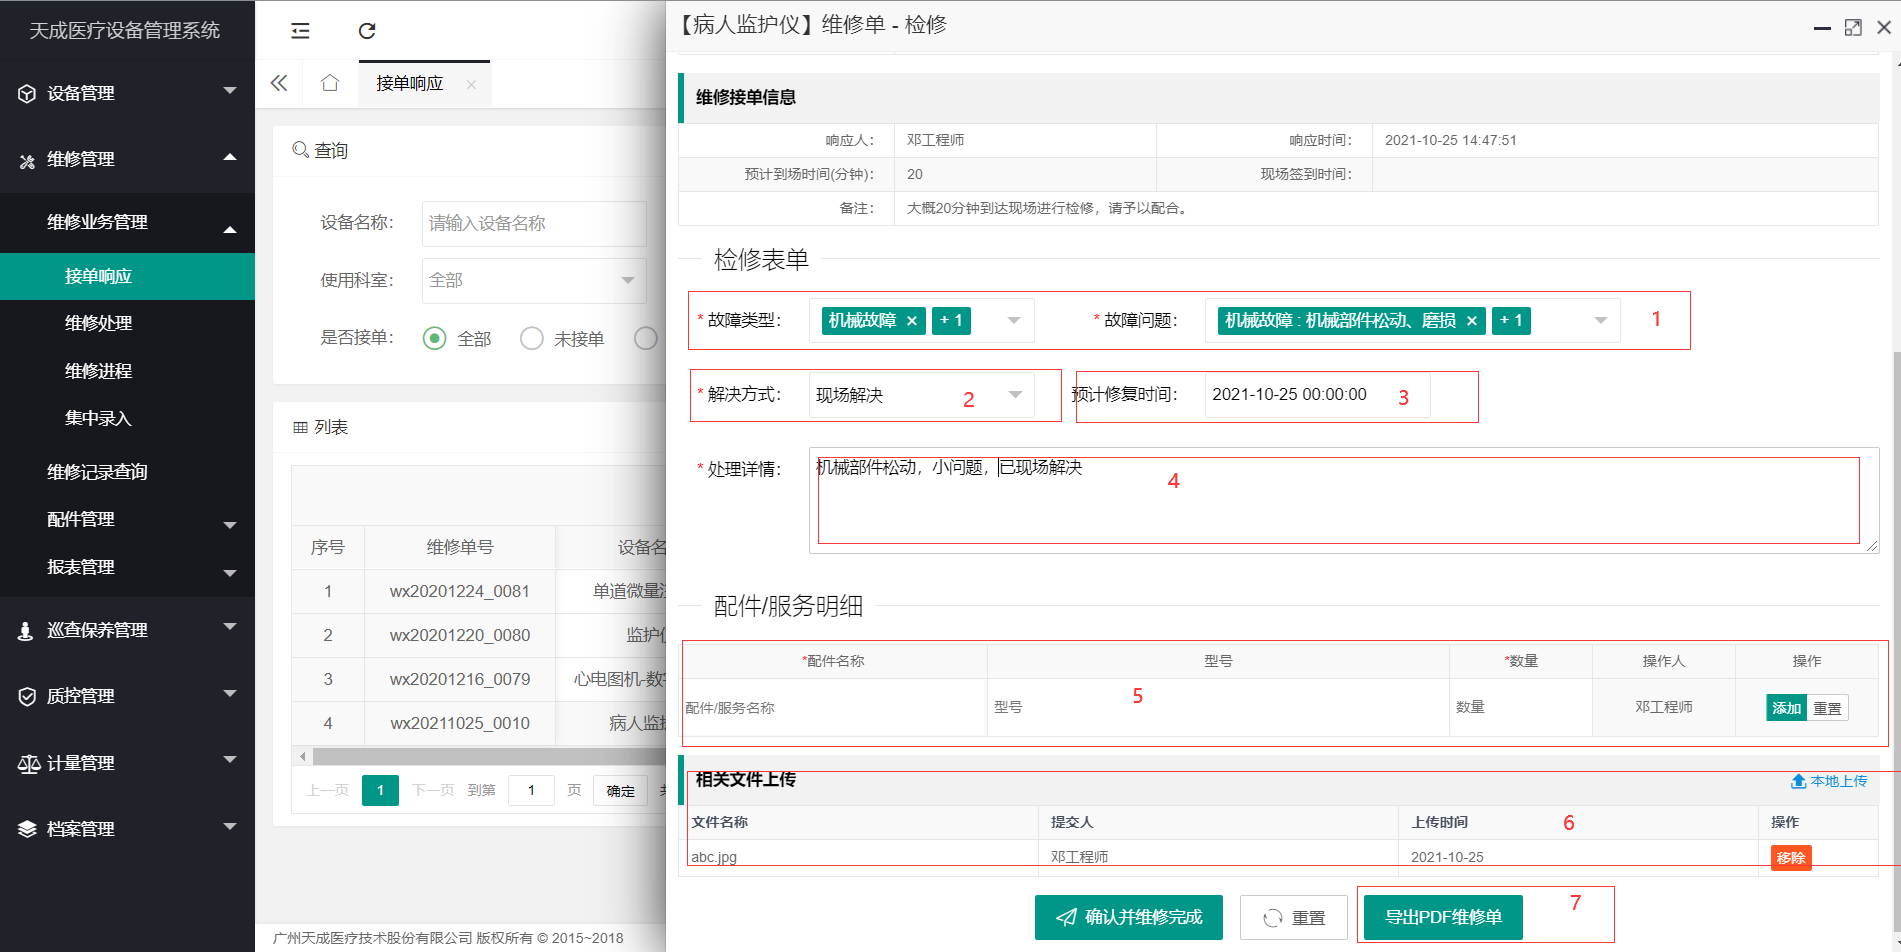Click the abc.jpg file name

(714, 857)
